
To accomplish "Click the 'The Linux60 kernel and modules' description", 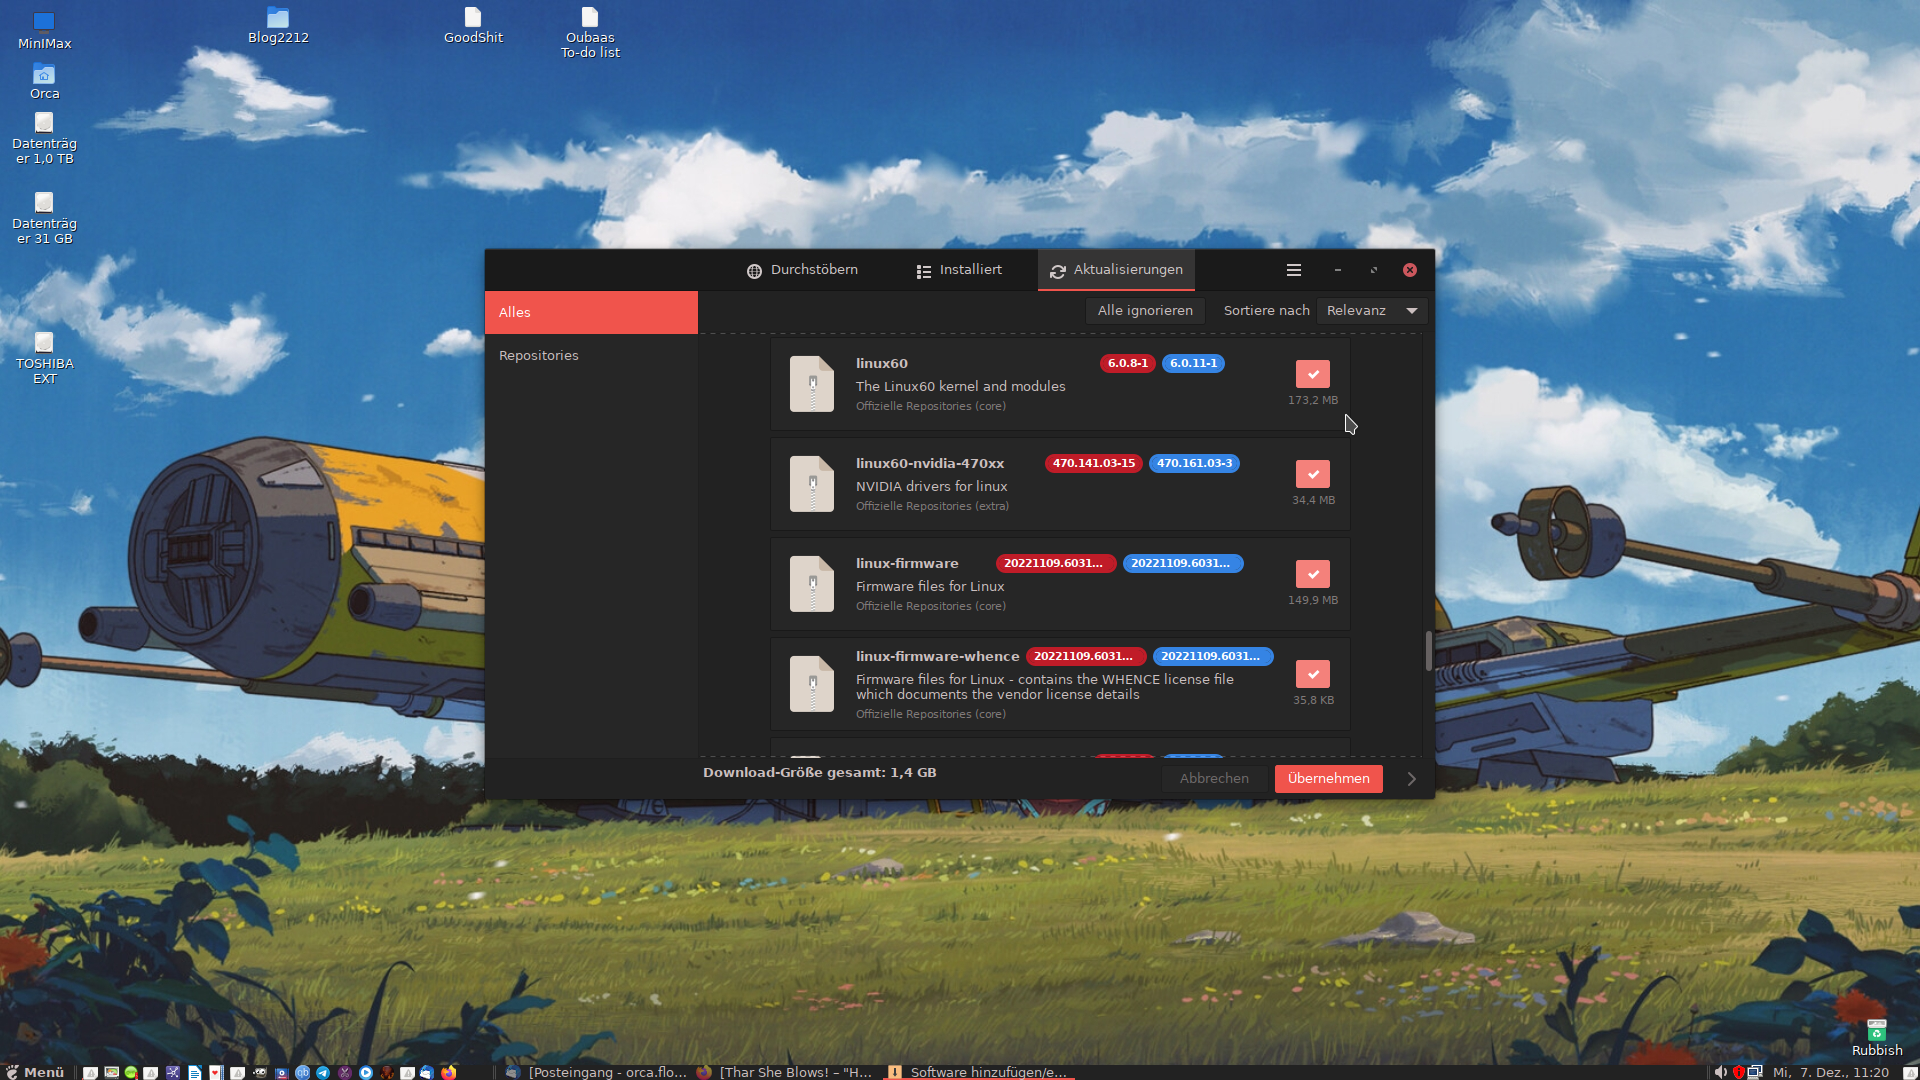I will click(x=960, y=387).
